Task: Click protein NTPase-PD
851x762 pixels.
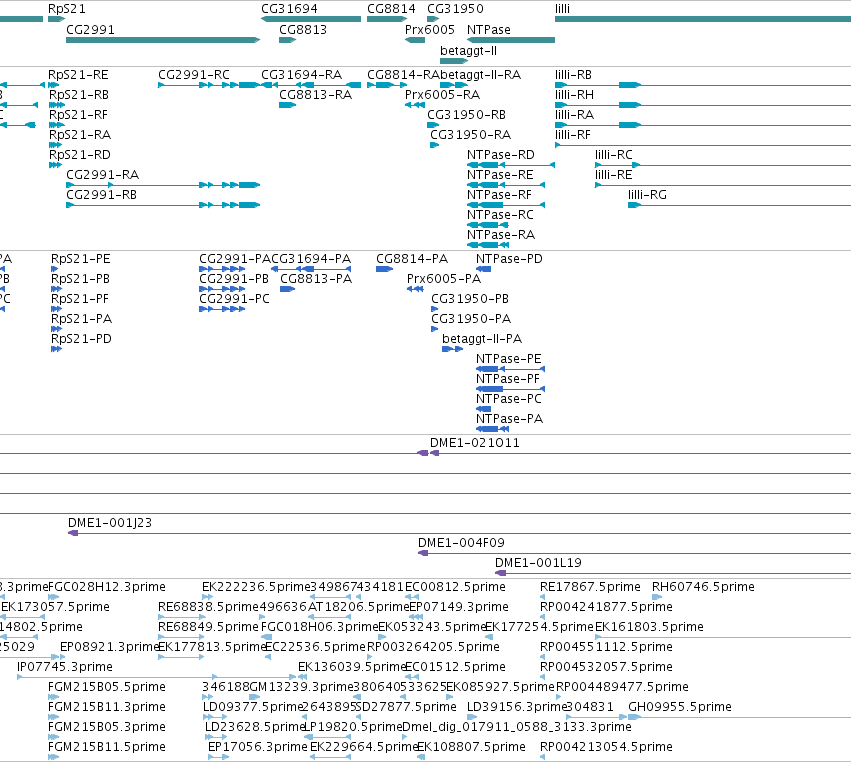Action: point(484,269)
